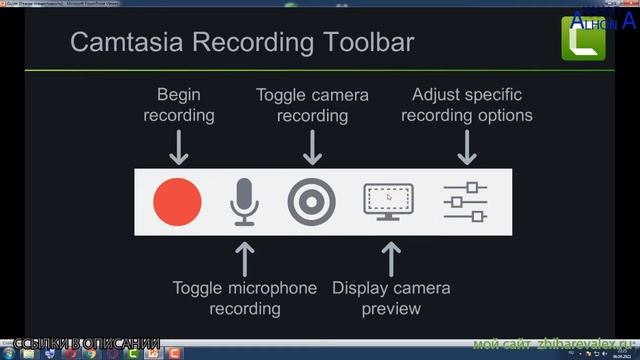Image resolution: width=640 pixels, height=360 pixels.
Task: Click the Toggle camera recording label
Action: pyautogui.click(x=312, y=105)
